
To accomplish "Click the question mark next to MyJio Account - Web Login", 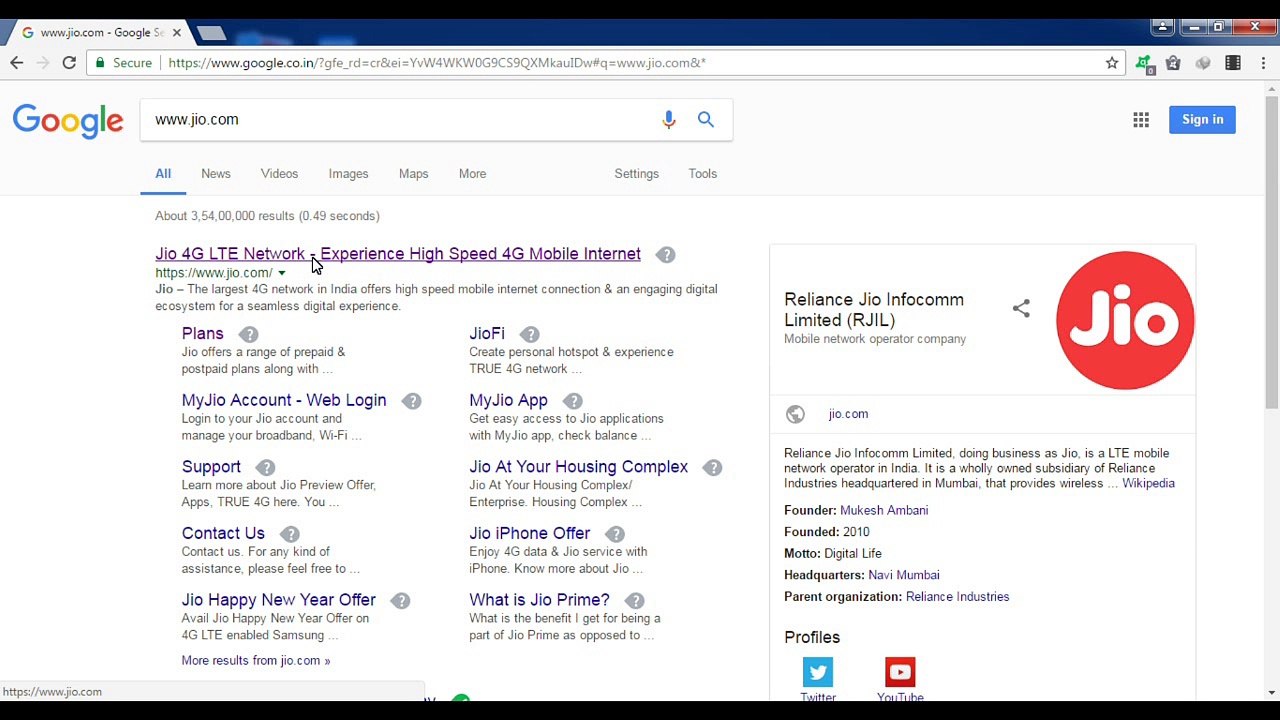I will click(x=412, y=401).
